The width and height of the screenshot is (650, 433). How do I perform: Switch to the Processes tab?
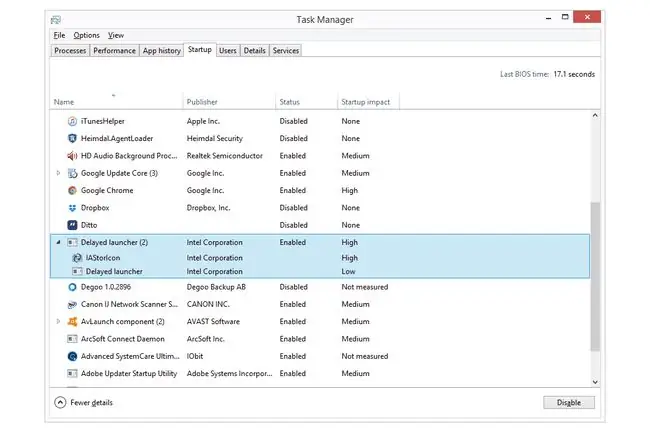click(x=70, y=51)
